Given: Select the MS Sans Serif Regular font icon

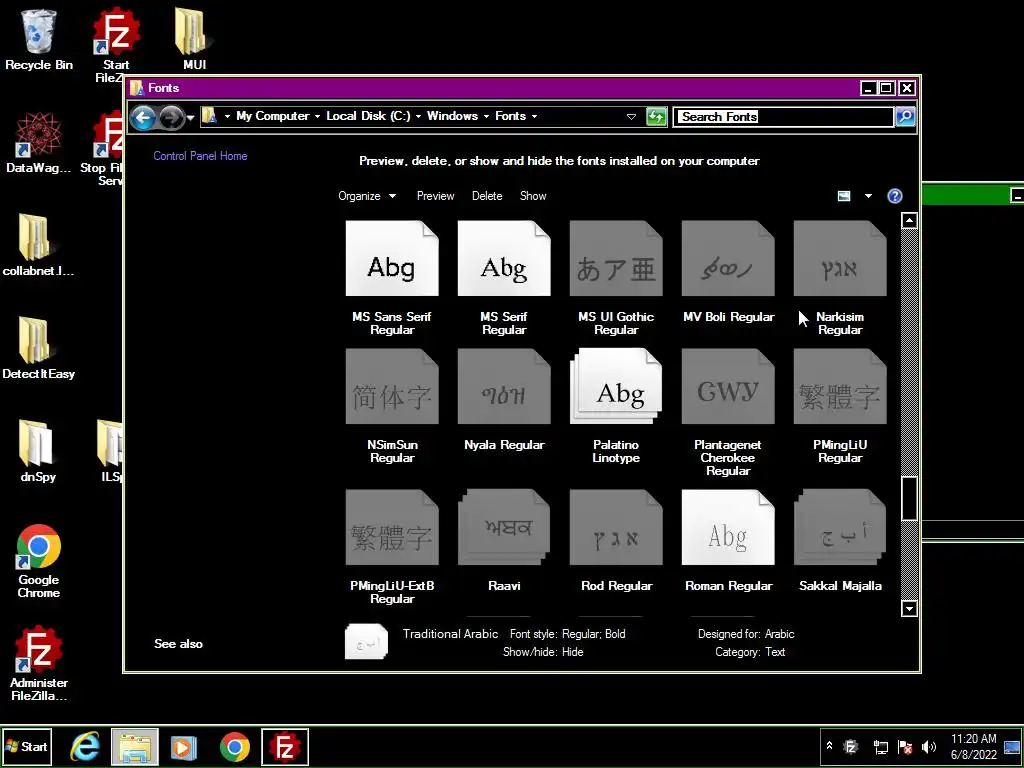Looking at the screenshot, I should tap(392, 259).
